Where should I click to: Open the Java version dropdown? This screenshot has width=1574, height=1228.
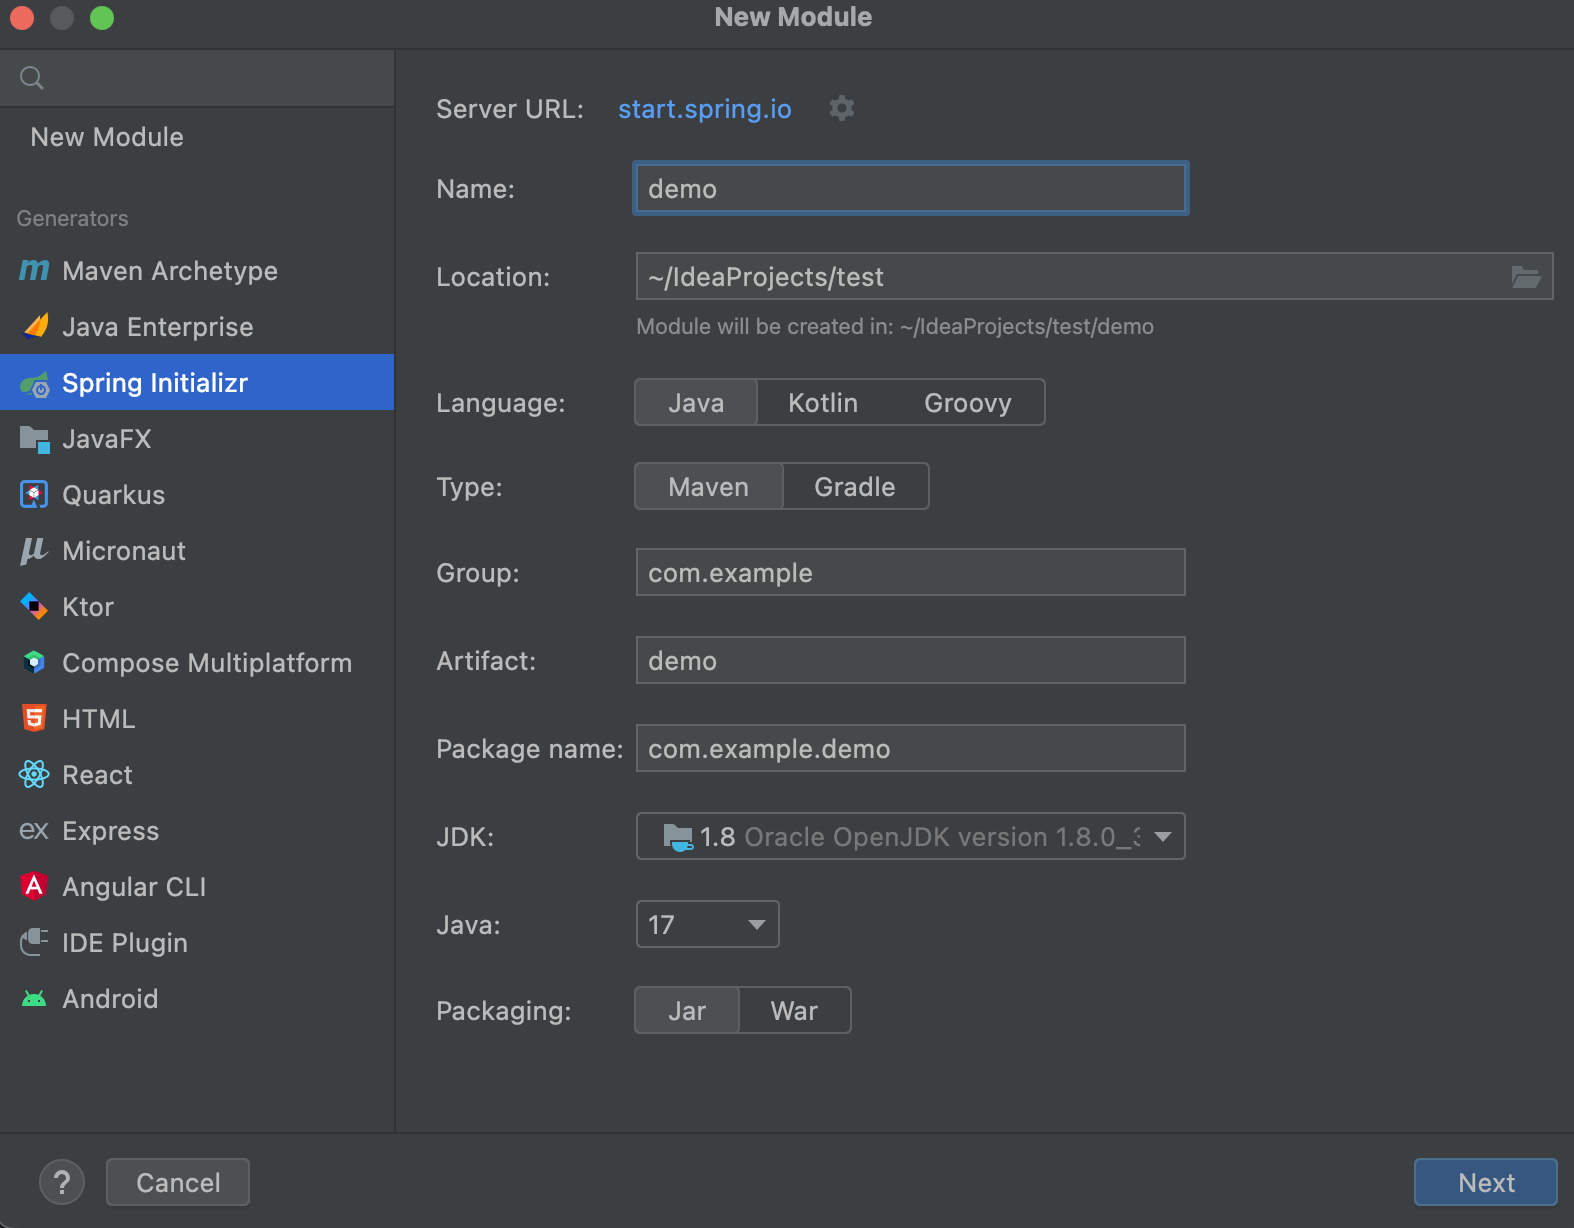[x=708, y=924]
